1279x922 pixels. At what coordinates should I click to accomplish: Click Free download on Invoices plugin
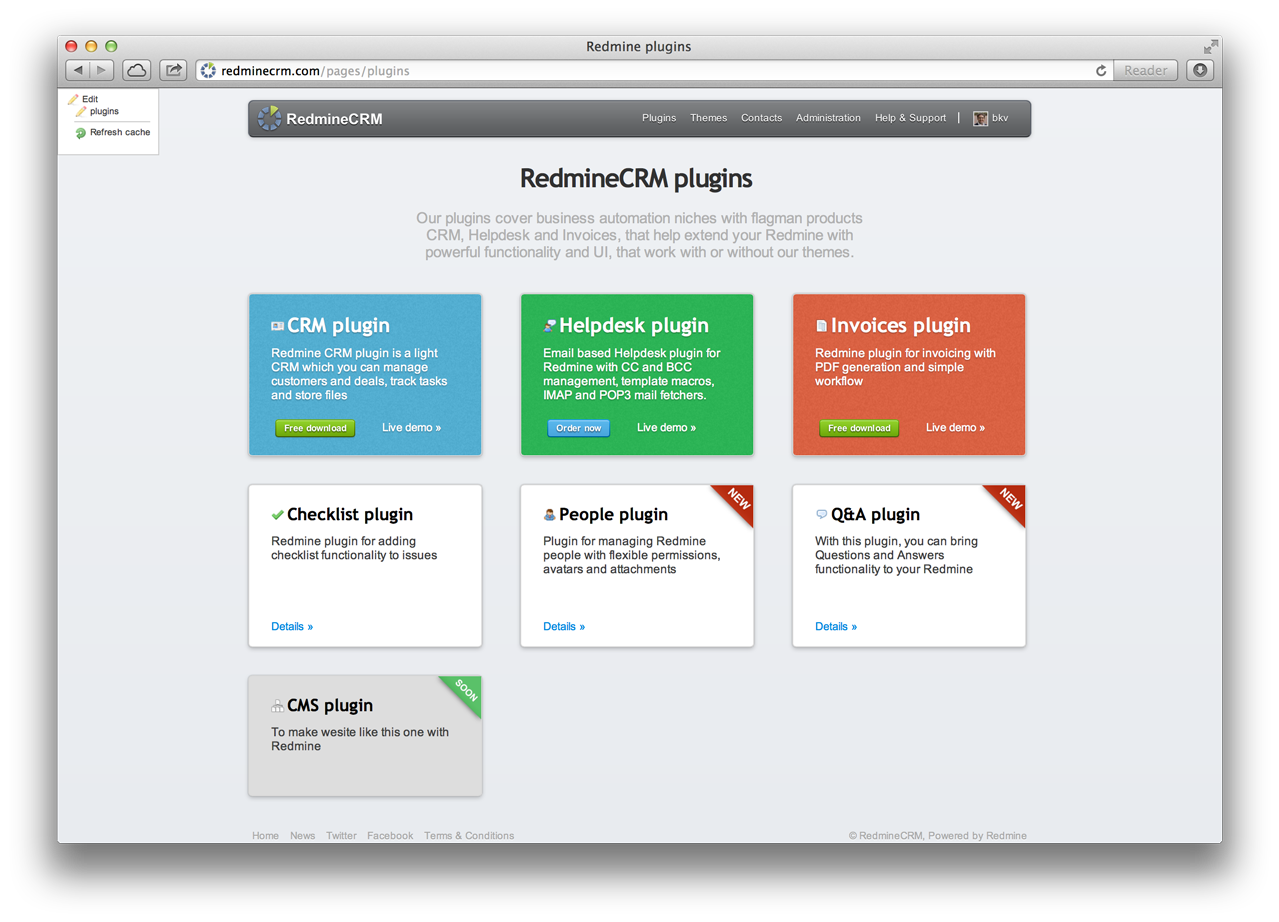pyautogui.click(x=859, y=428)
